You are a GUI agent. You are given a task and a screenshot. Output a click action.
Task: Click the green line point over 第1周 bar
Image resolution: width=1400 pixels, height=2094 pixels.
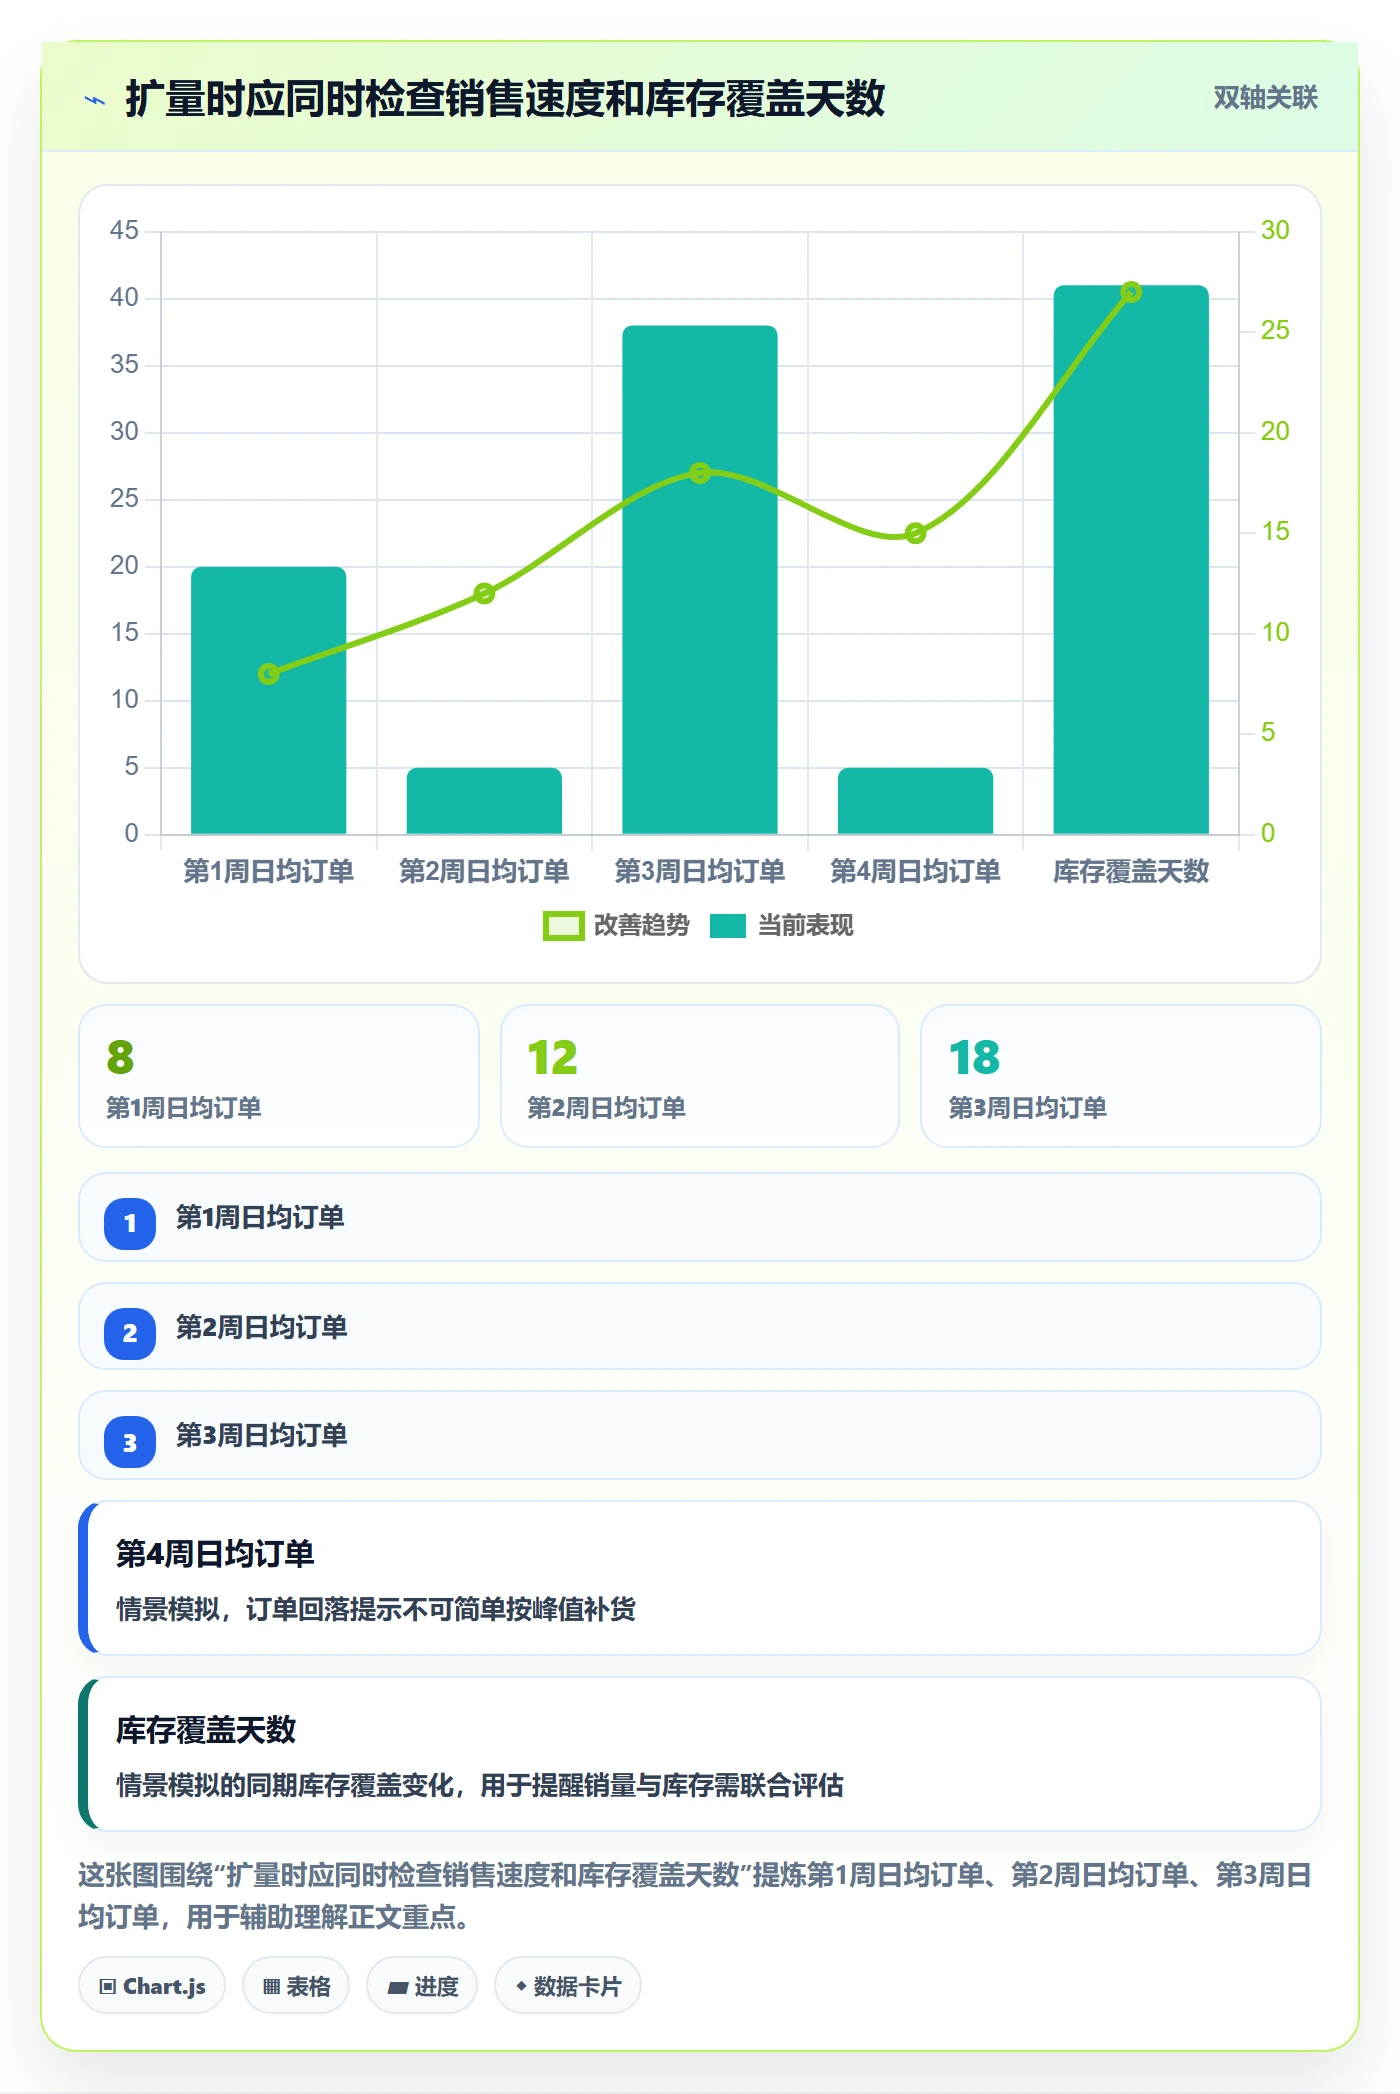click(x=269, y=674)
